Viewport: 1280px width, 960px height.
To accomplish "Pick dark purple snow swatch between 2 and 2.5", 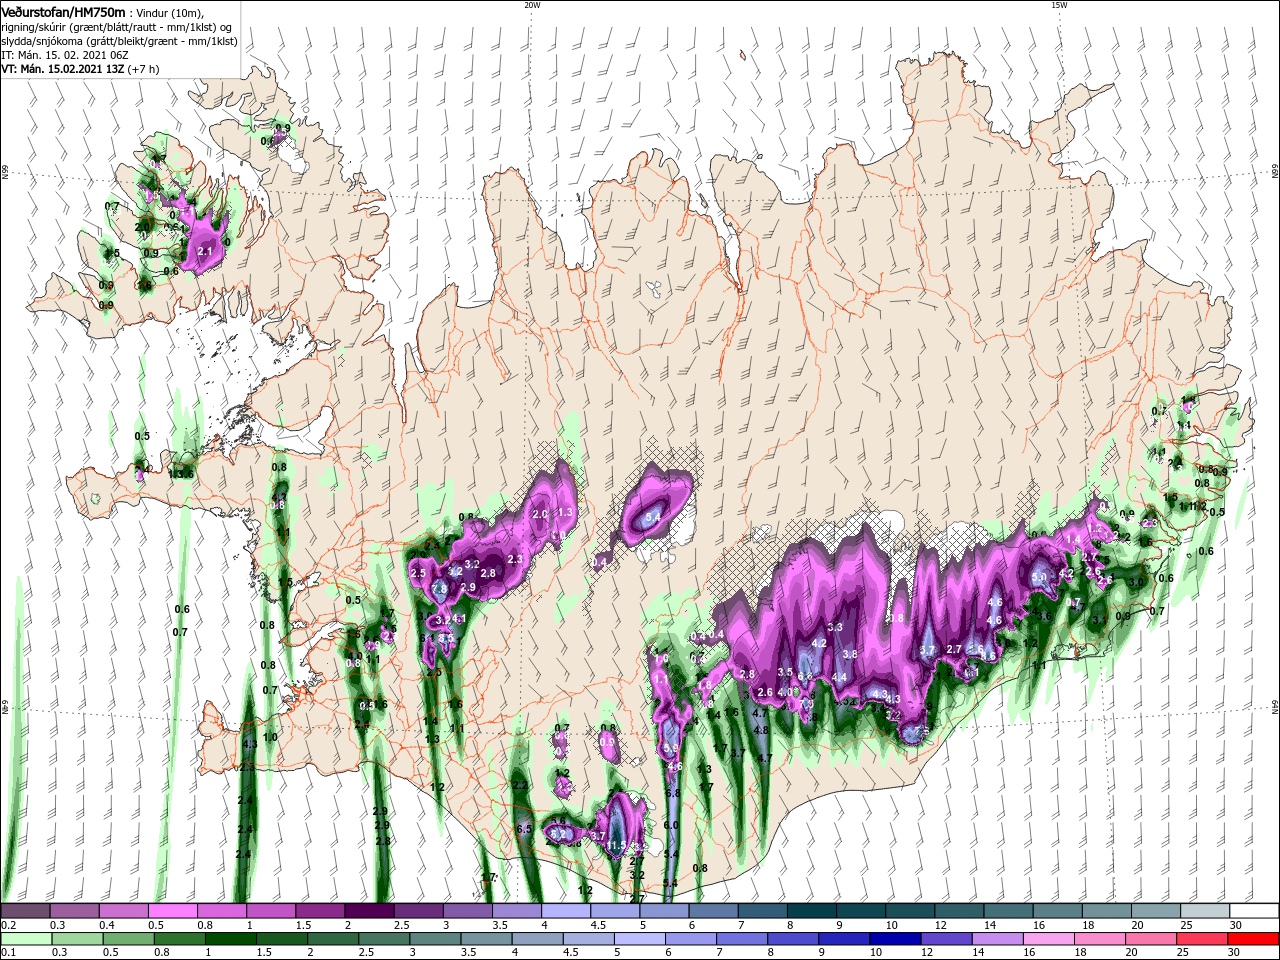I will pyautogui.click(x=369, y=911).
